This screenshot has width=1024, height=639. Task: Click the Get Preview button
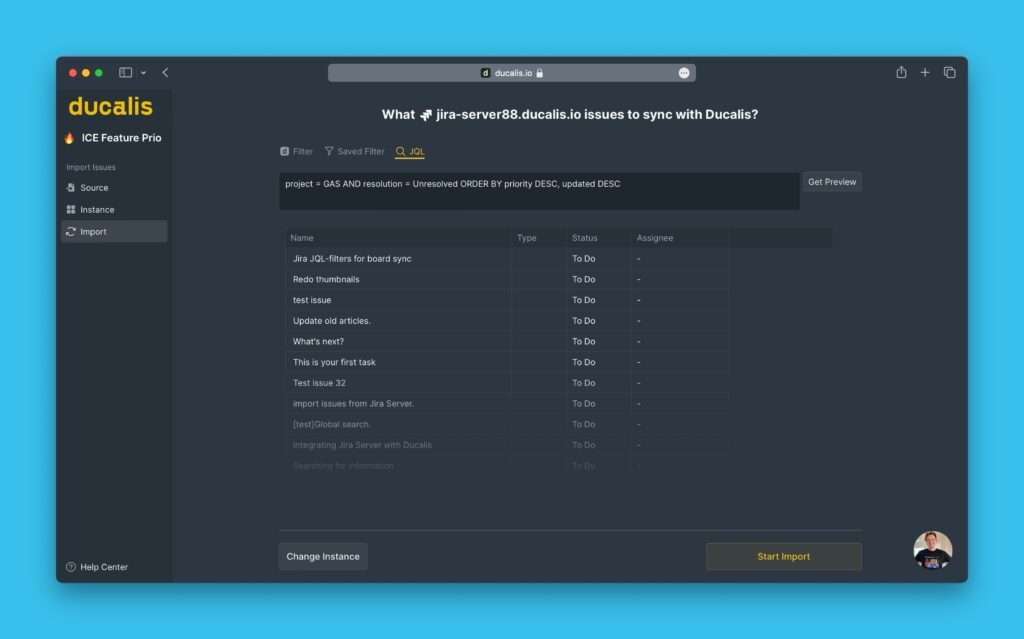pyautogui.click(x=832, y=182)
